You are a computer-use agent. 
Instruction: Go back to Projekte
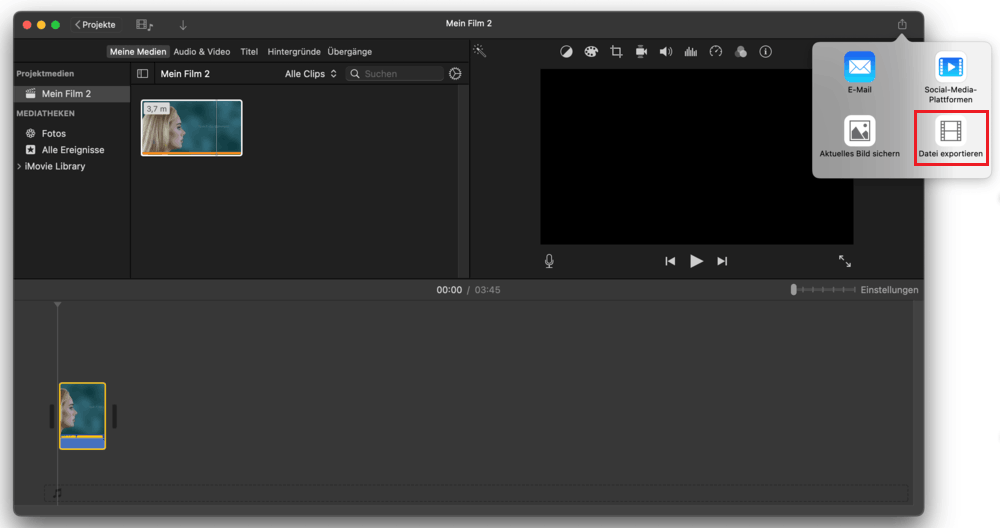coord(96,24)
